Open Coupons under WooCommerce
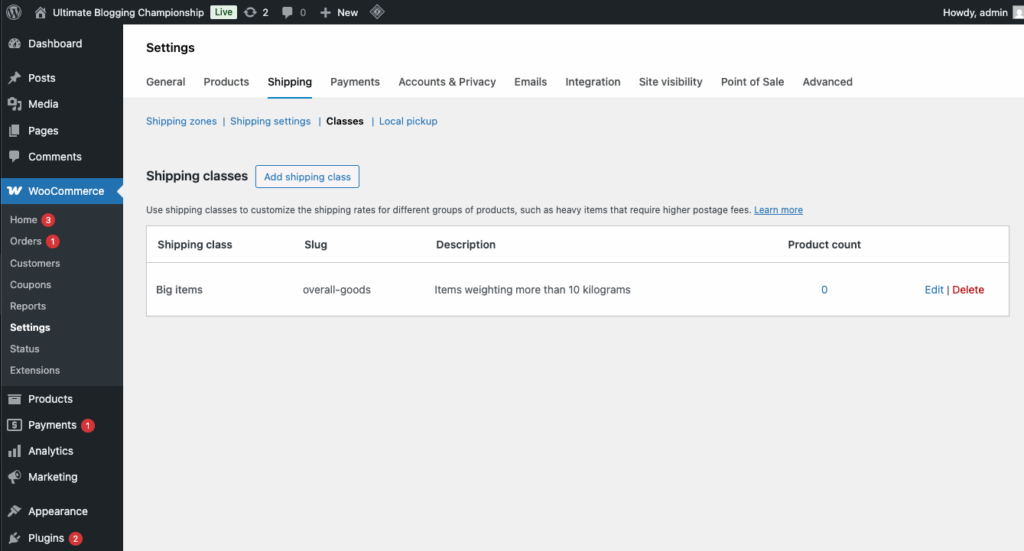The width and height of the screenshot is (1024, 551). pos(30,285)
